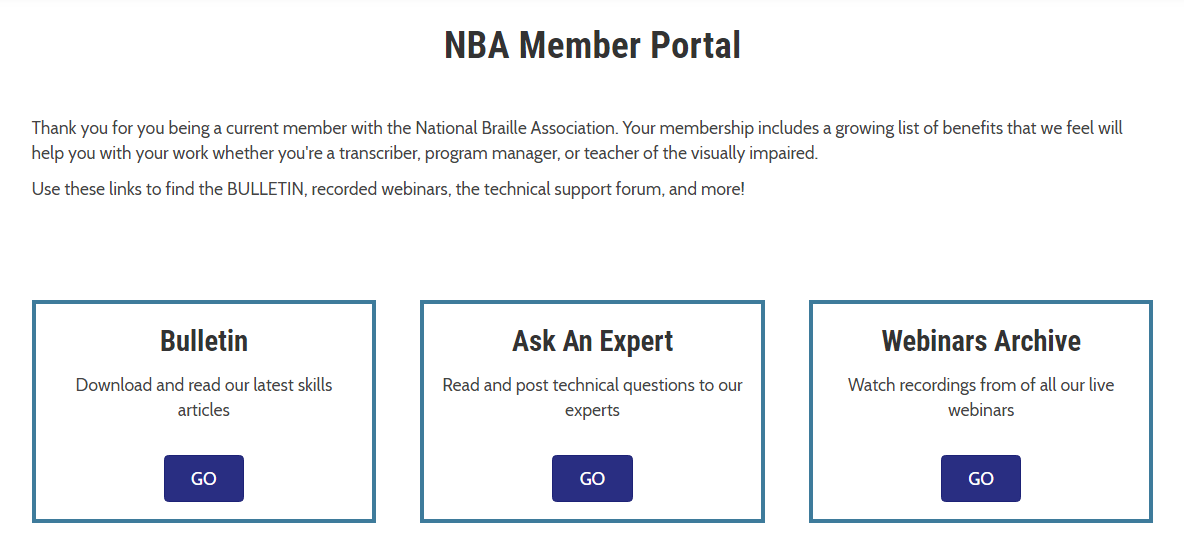
Task: Click the Bulletin card box
Action: point(204,411)
